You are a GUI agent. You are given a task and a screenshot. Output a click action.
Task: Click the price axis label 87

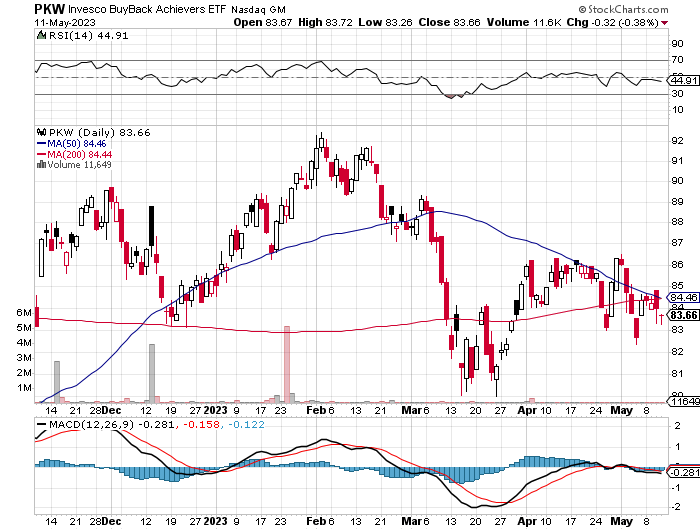click(677, 242)
